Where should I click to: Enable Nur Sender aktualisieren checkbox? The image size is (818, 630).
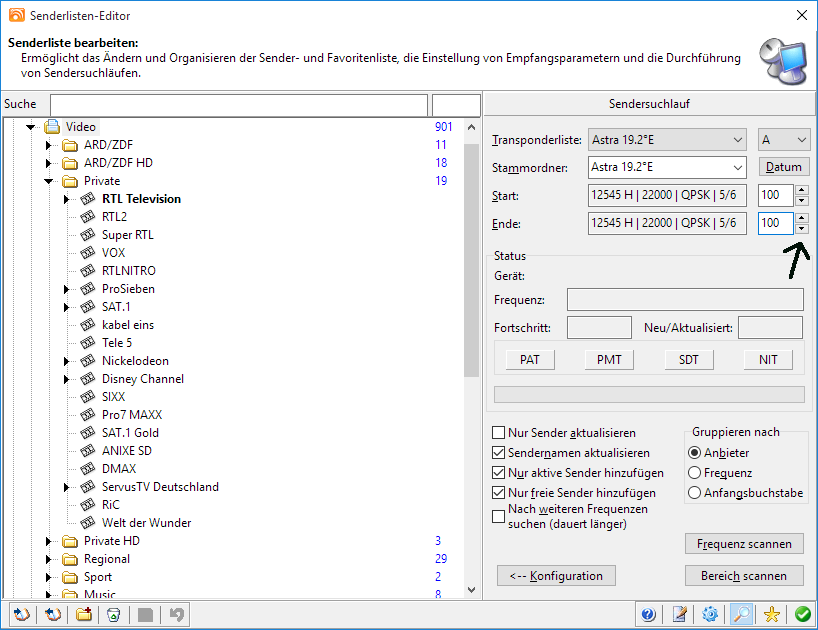498,432
